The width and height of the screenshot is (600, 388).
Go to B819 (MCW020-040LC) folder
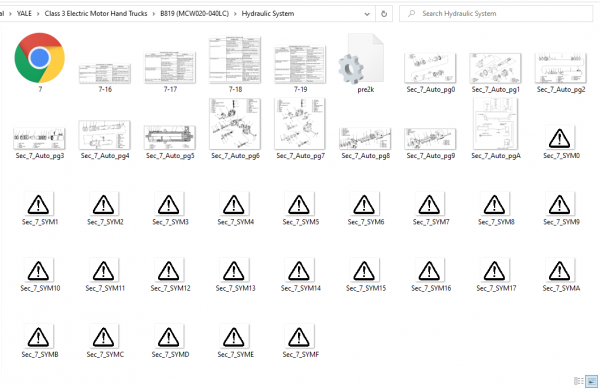[194, 13]
